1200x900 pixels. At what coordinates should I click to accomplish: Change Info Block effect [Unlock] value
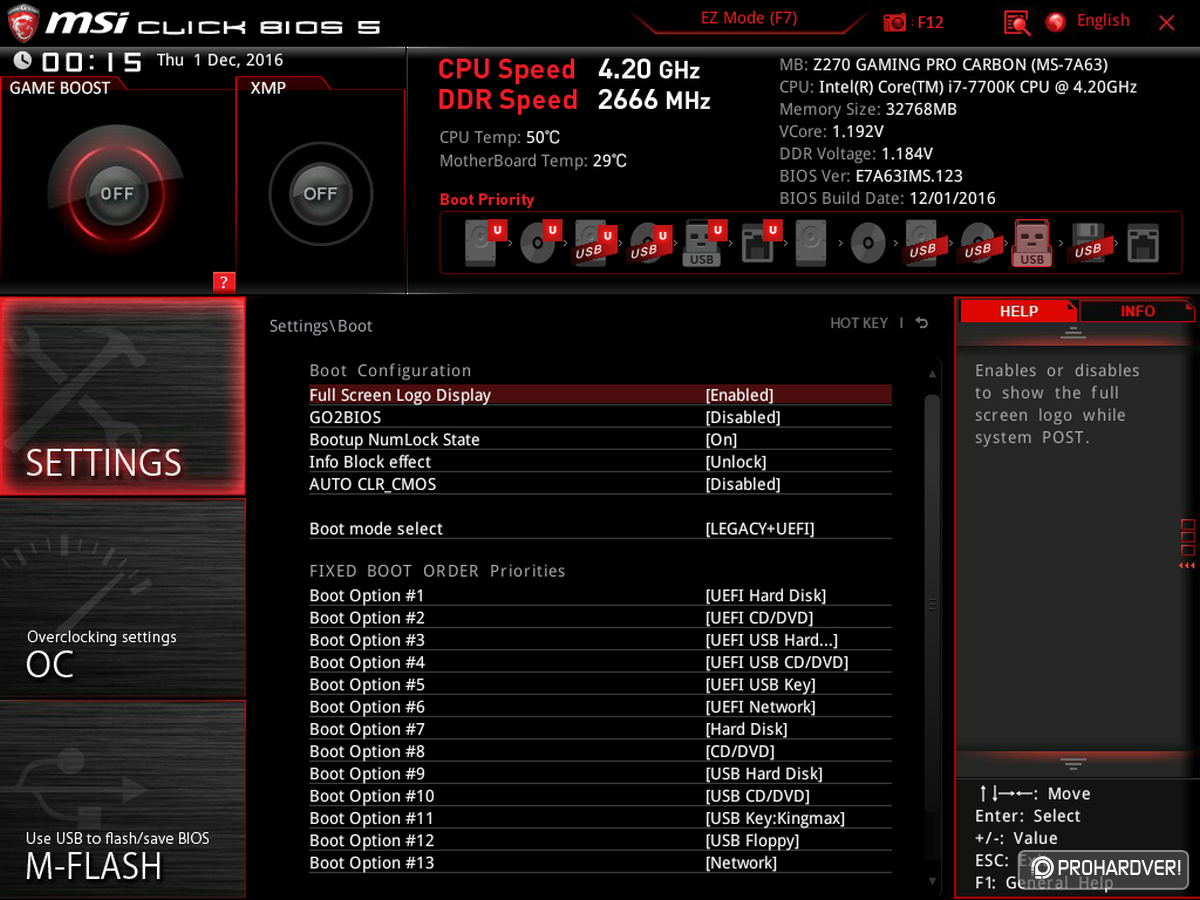tap(736, 462)
